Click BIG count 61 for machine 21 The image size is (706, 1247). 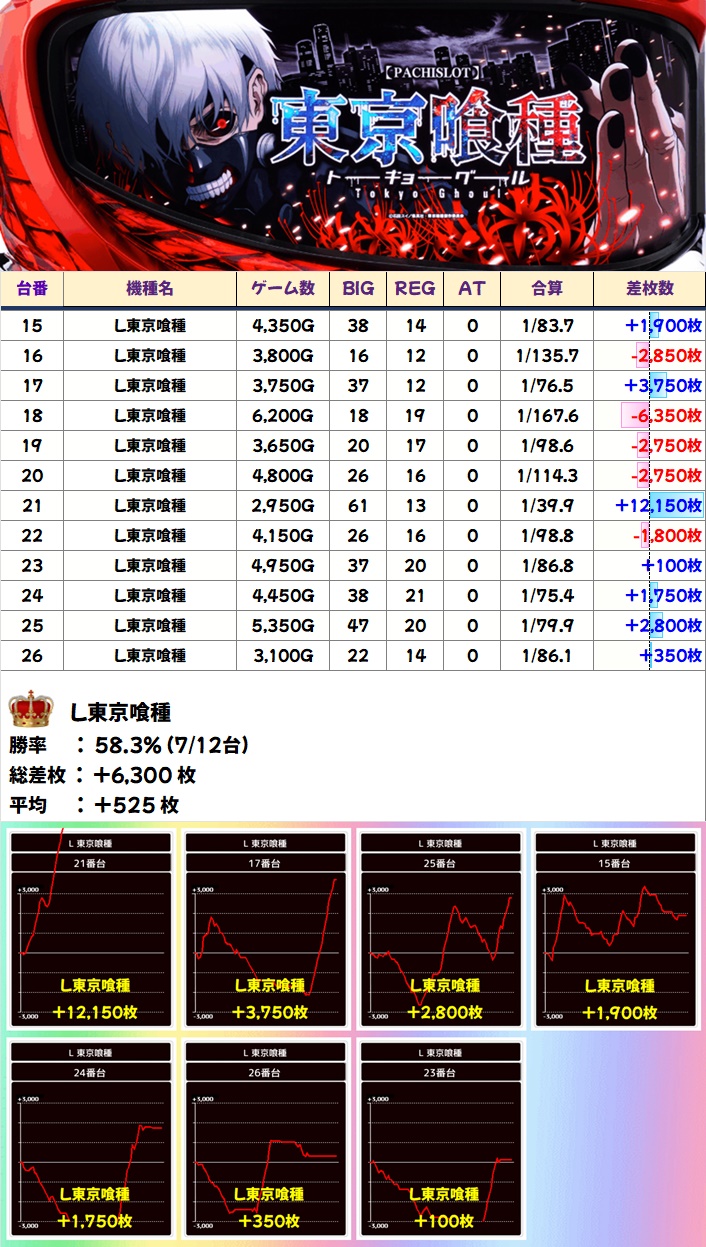pos(358,506)
